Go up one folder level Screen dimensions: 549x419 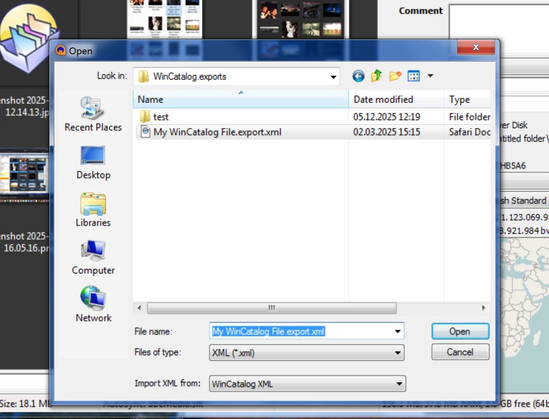point(376,76)
